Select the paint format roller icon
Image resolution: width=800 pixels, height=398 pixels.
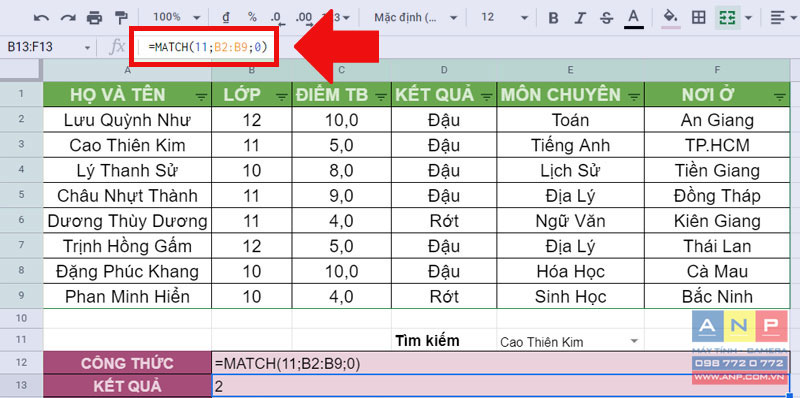coord(121,18)
